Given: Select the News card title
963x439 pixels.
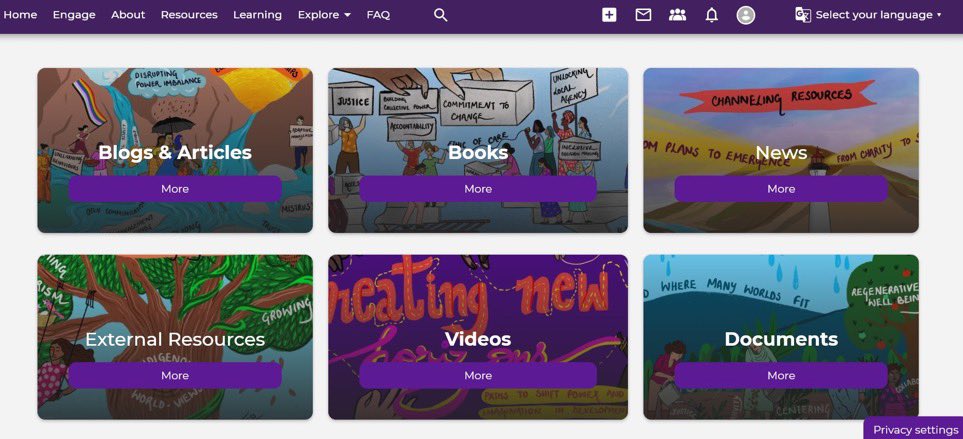Looking at the screenshot, I should [781, 152].
